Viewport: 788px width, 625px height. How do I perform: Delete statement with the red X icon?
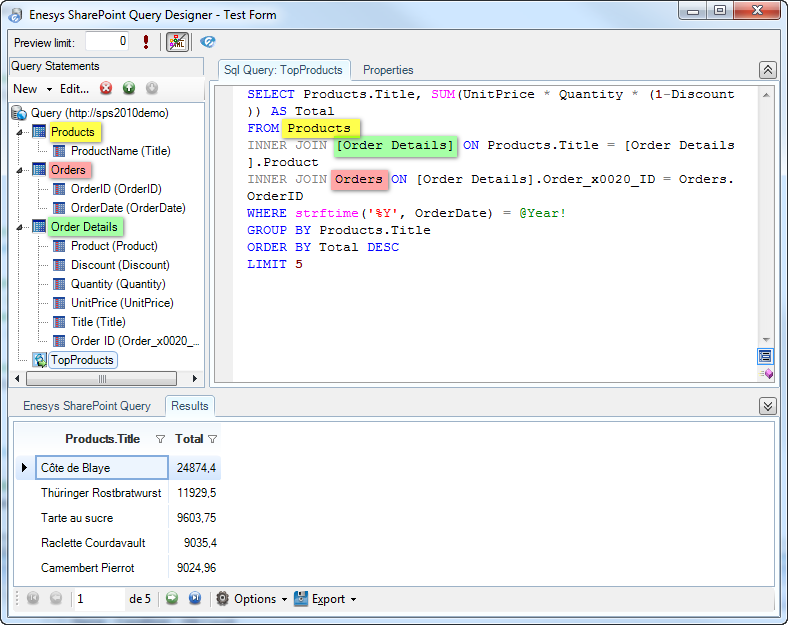click(x=106, y=89)
